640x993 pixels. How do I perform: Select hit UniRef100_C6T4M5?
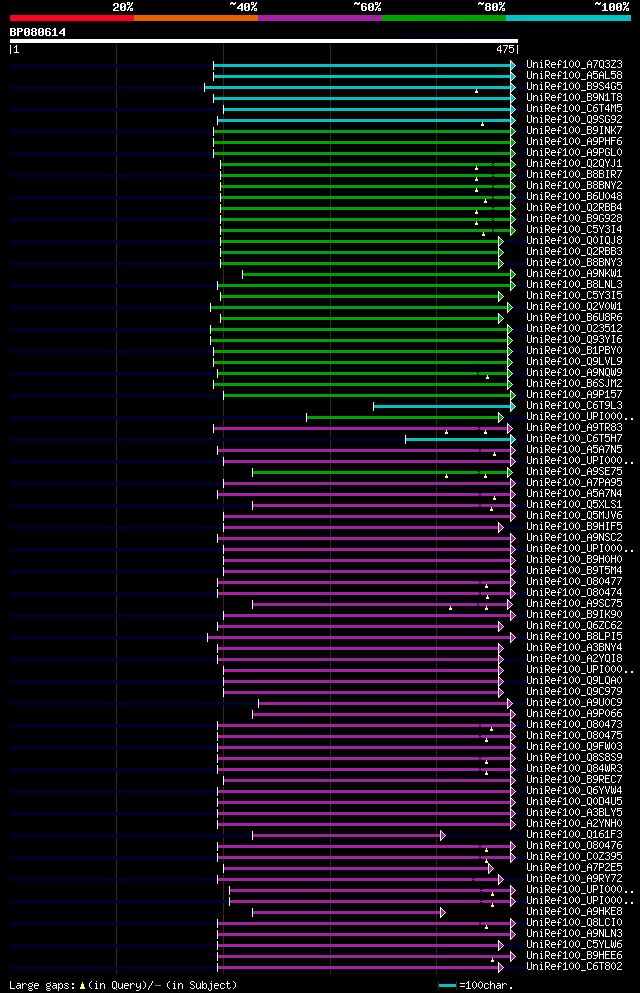pyautogui.click(x=574, y=108)
